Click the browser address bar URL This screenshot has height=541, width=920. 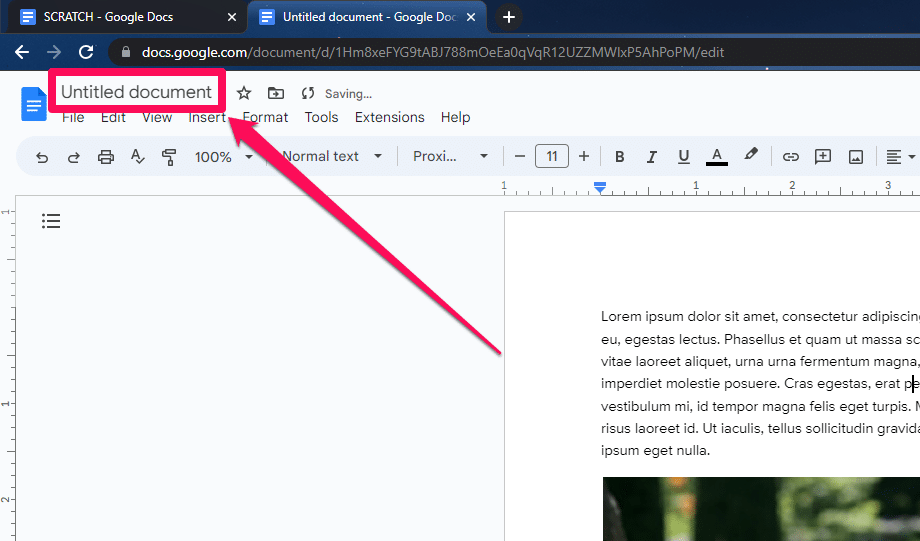(433, 52)
